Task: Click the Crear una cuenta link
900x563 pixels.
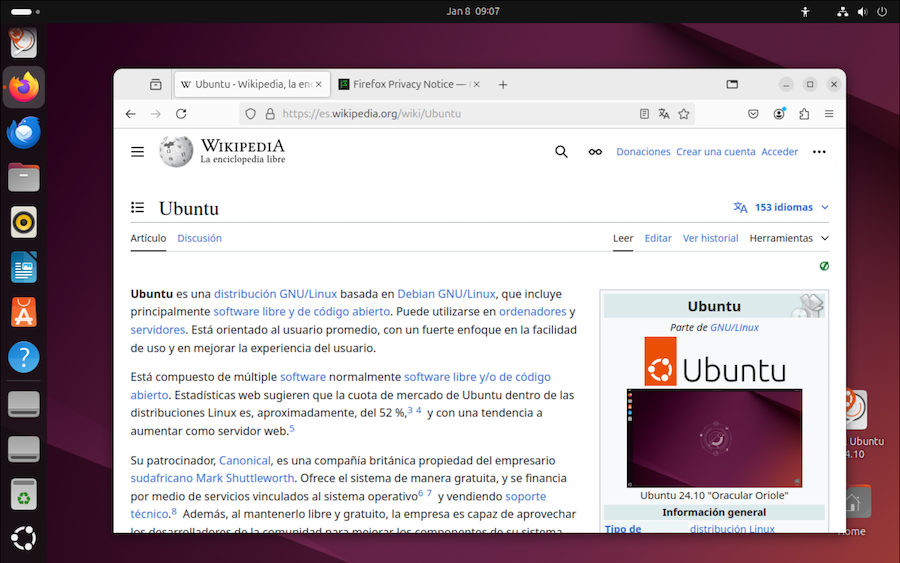Action: (x=715, y=152)
